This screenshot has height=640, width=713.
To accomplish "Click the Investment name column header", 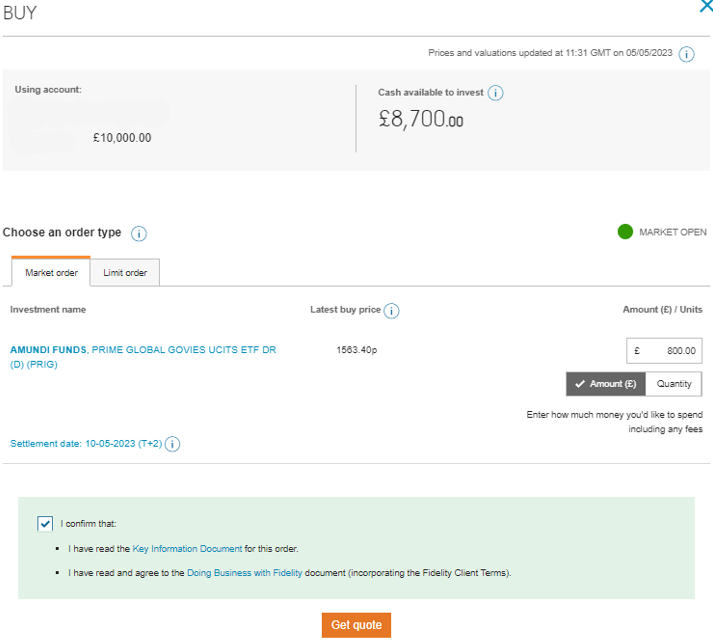I will pos(48,310).
